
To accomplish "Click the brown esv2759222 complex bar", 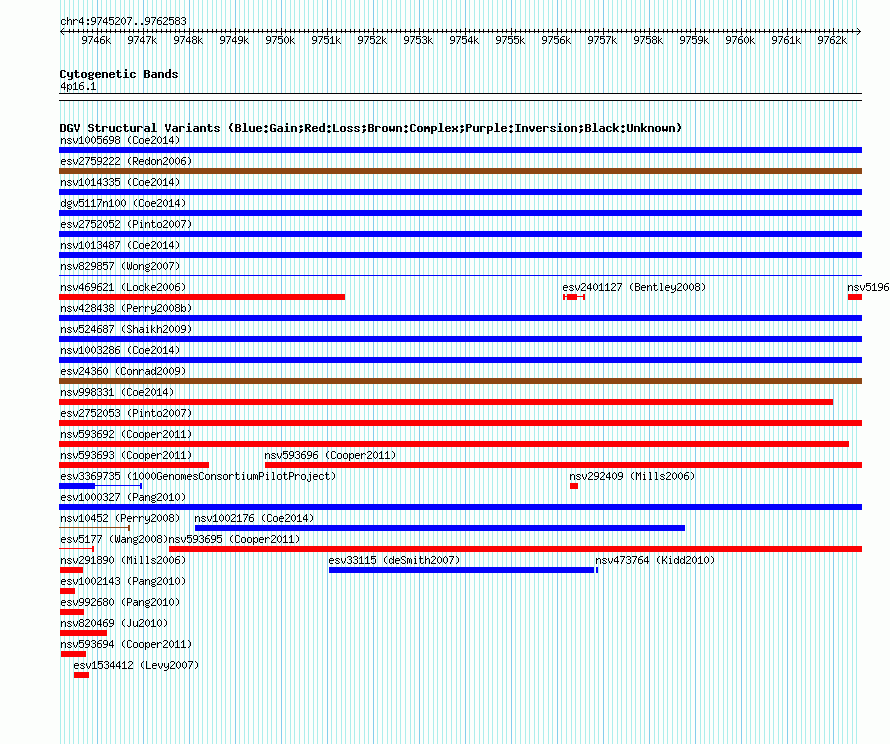I will pos(460,171).
